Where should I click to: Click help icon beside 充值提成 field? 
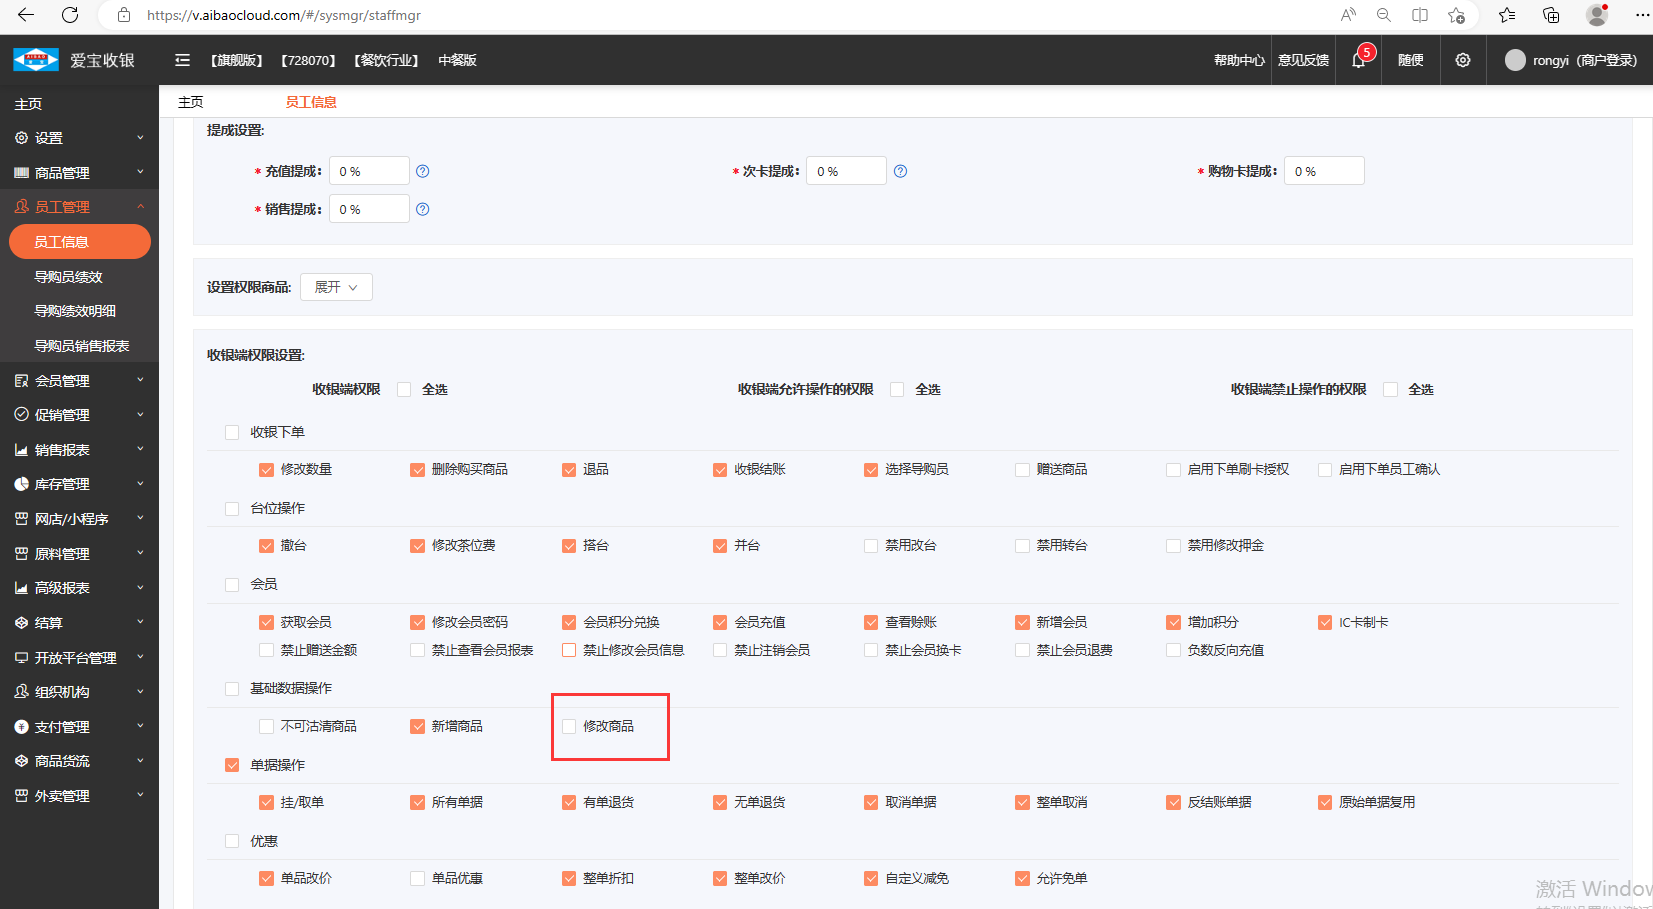(423, 172)
